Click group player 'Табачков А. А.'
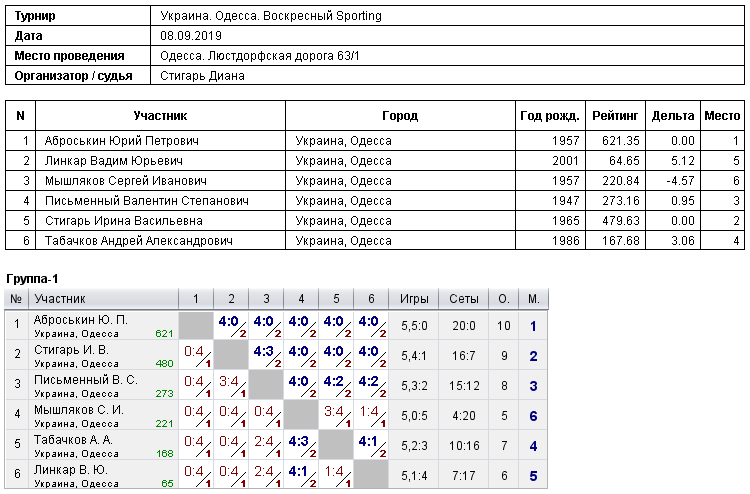Screen dimensions: 750x494 (73, 440)
